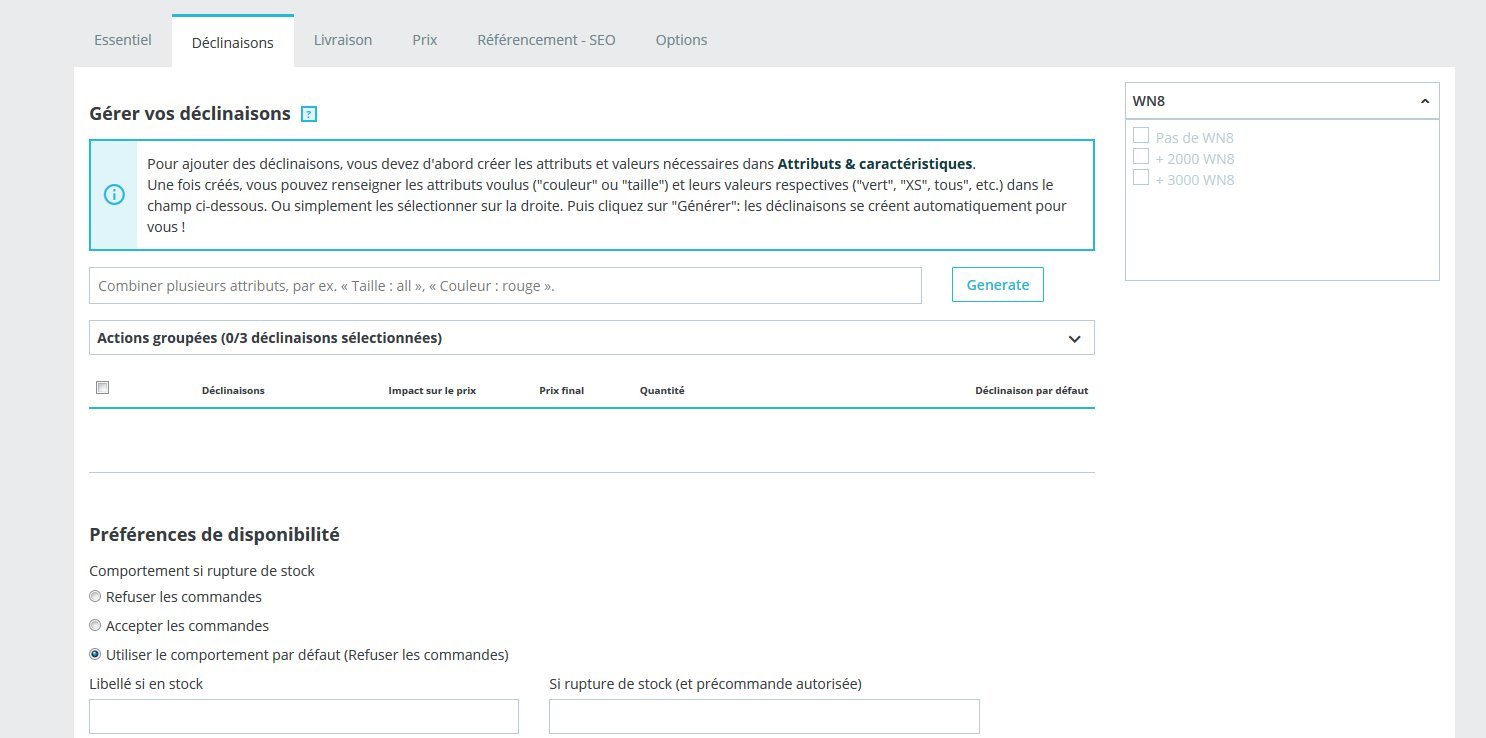The height and width of the screenshot is (738, 1486).
Task: Click the Libellé si en stock field
Action: [x=304, y=716]
